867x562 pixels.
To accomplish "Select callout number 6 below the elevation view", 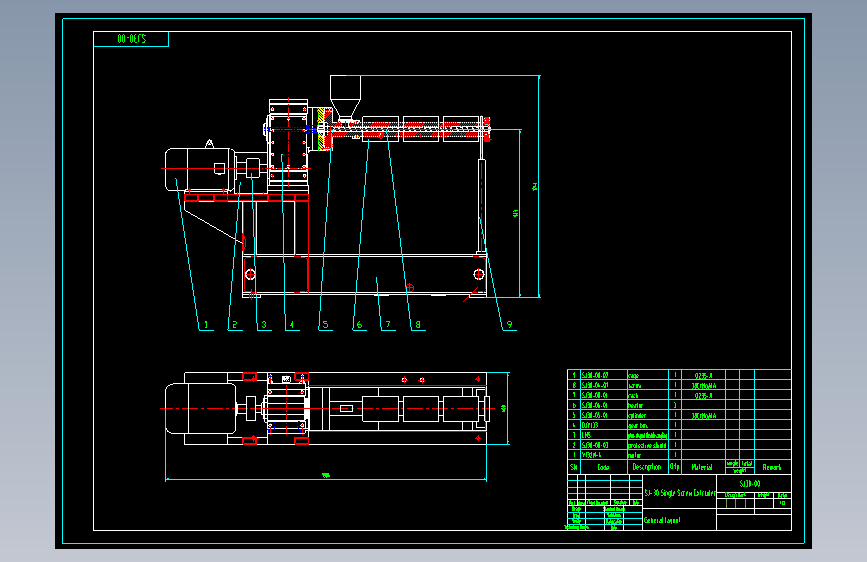I will point(359,325).
